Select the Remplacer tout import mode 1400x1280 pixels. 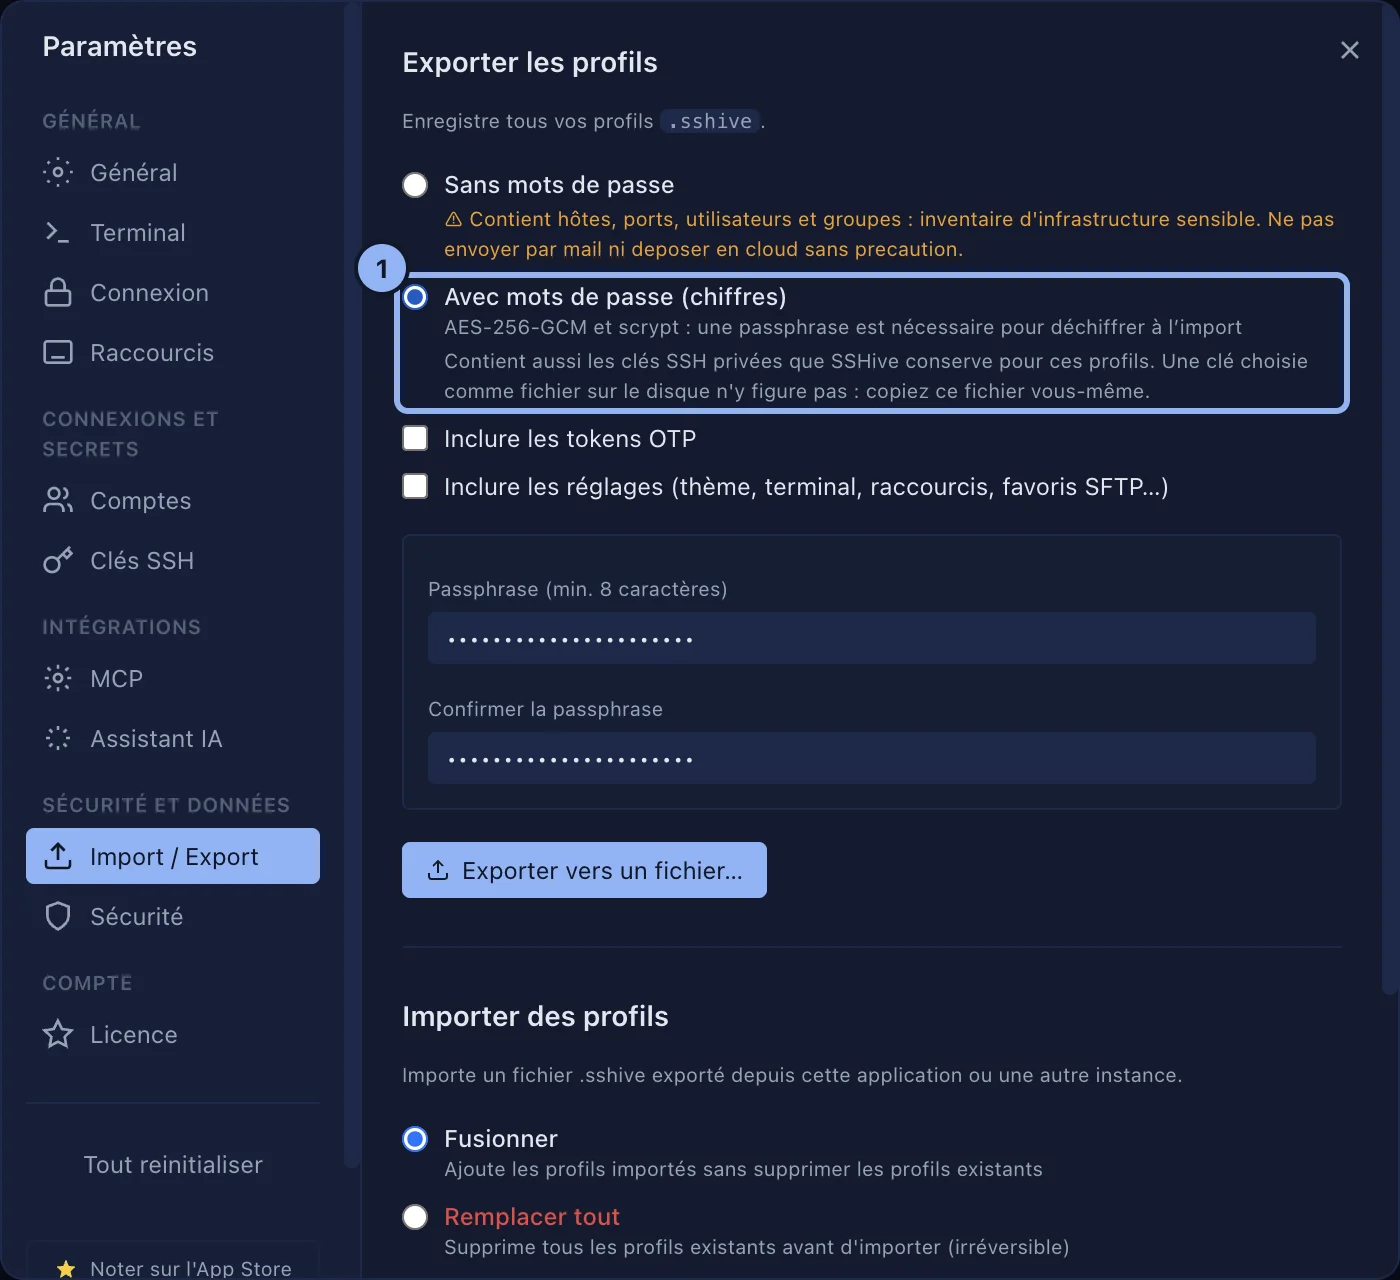[x=415, y=1217]
